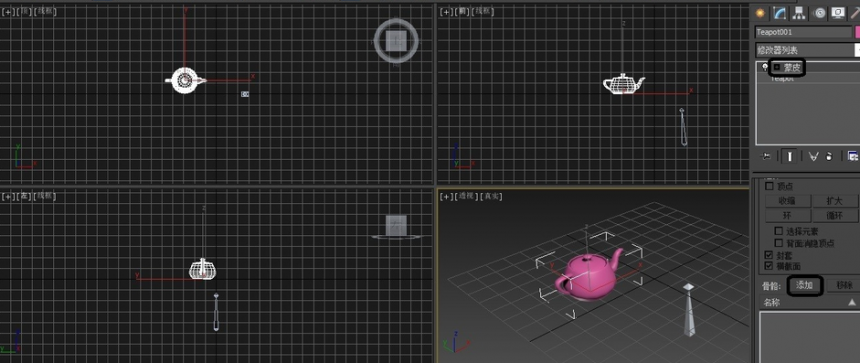Open top viewport [+] menu
Image resolution: width=860 pixels, height=363 pixels.
[8, 11]
